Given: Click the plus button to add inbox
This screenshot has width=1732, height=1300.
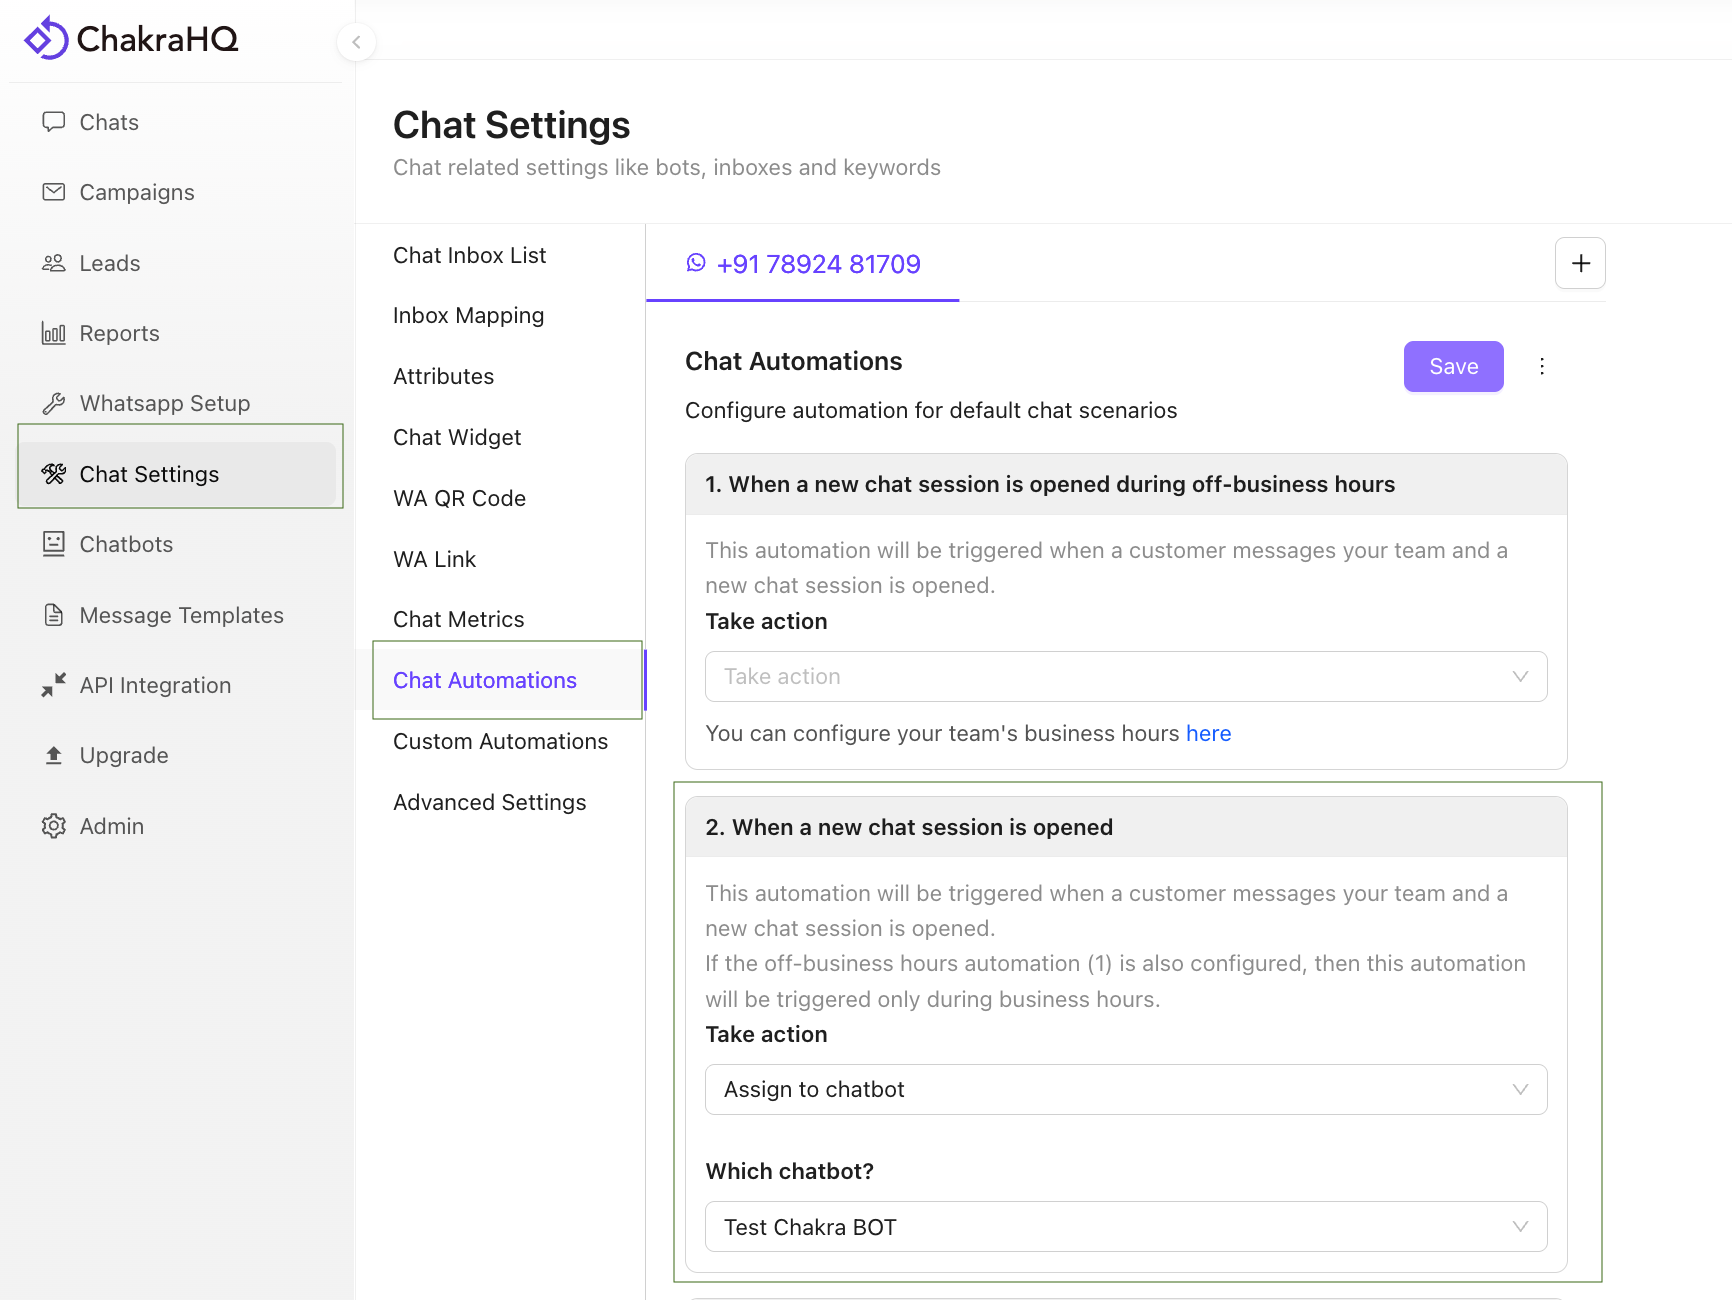Looking at the screenshot, I should (1580, 263).
